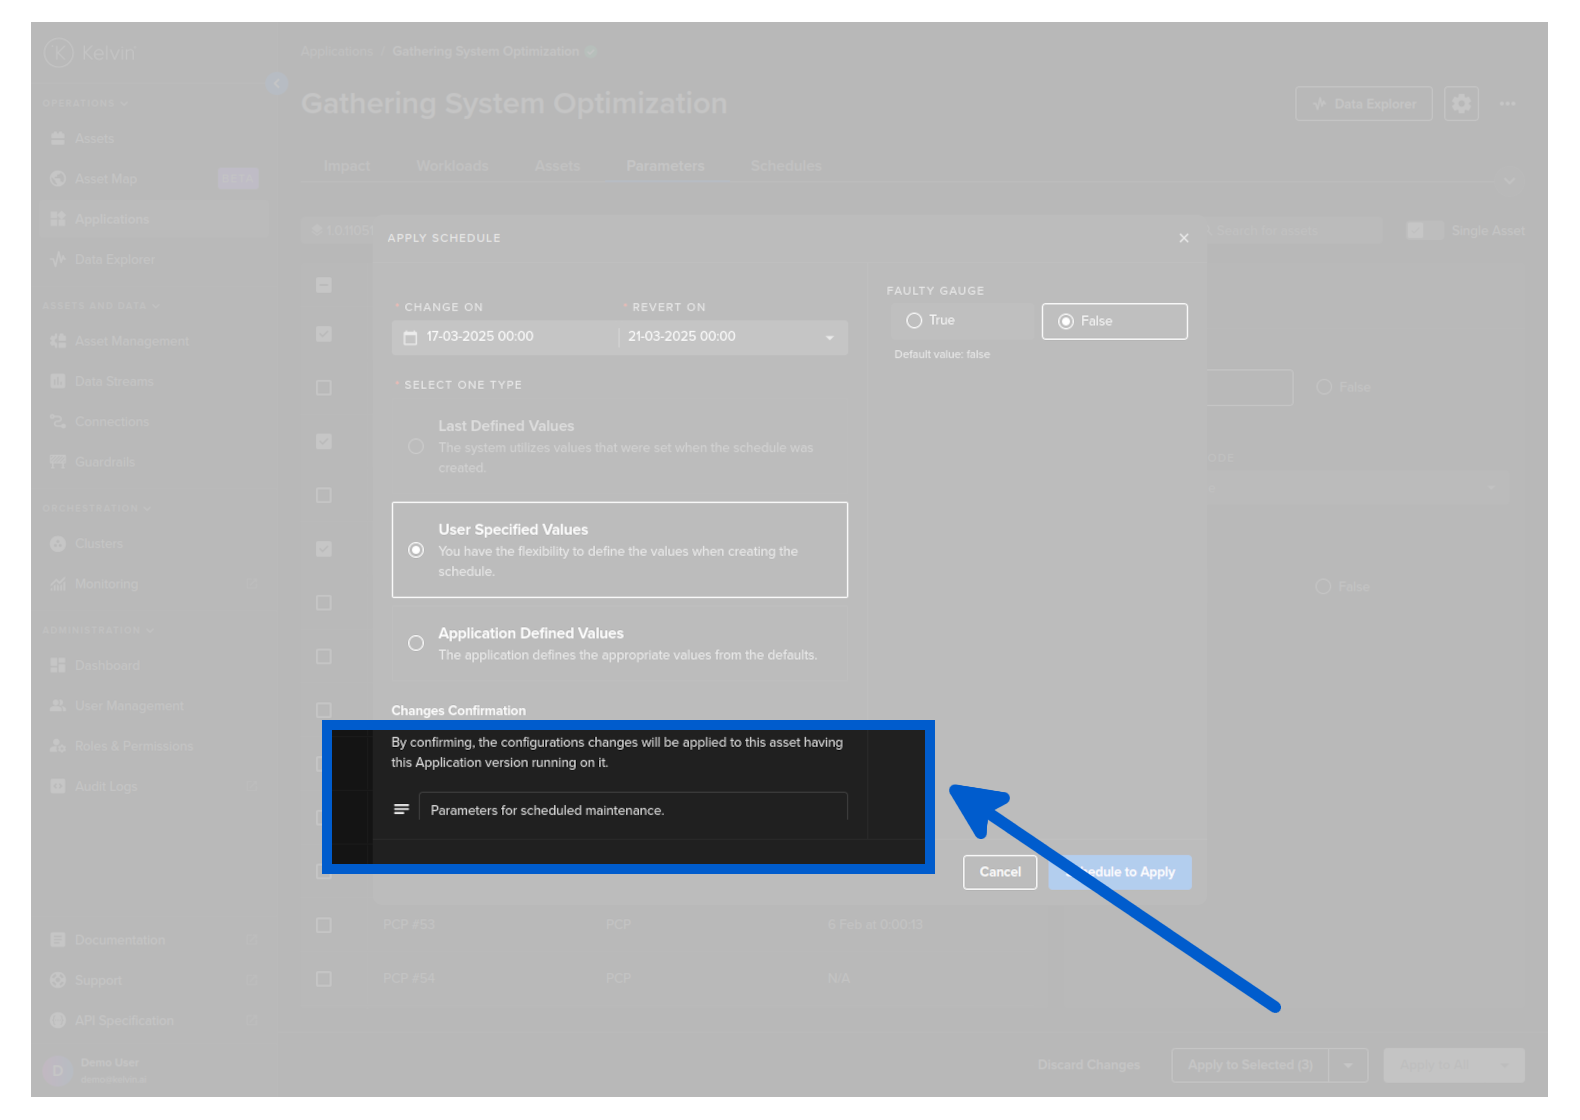The image size is (1580, 1120).
Task: Click the Cancel button
Action: pos(1000,872)
